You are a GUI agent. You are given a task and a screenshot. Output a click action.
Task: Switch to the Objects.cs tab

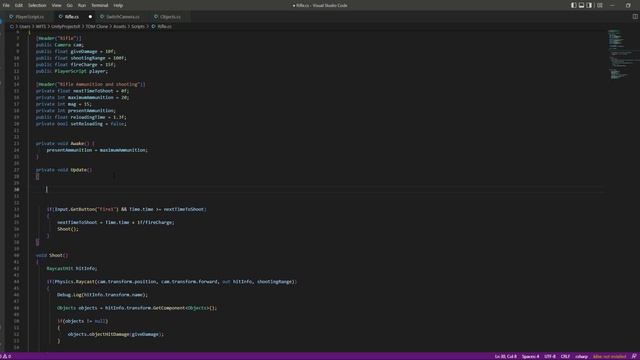coord(170,17)
